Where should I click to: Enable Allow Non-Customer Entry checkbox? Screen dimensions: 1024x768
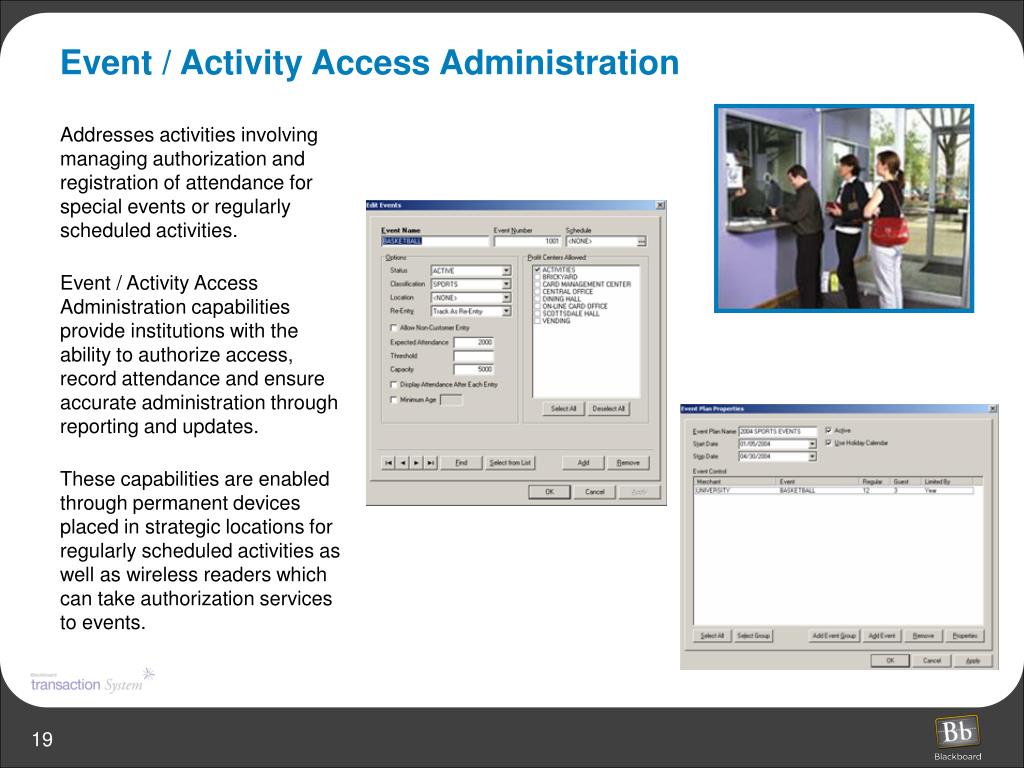(394, 328)
